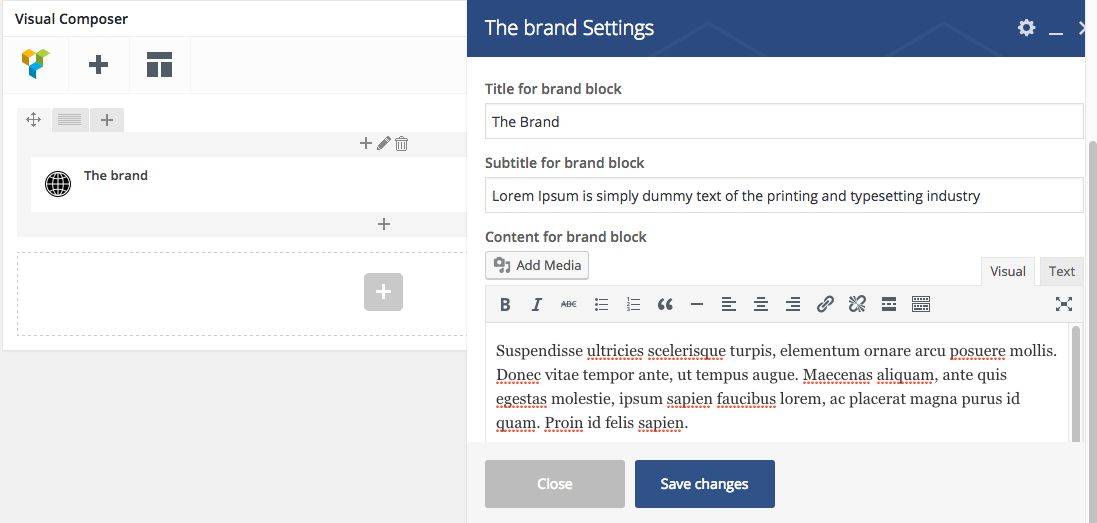Toggle strikethrough text formatting
The image size is (1097, 523).
pos(569,305)
